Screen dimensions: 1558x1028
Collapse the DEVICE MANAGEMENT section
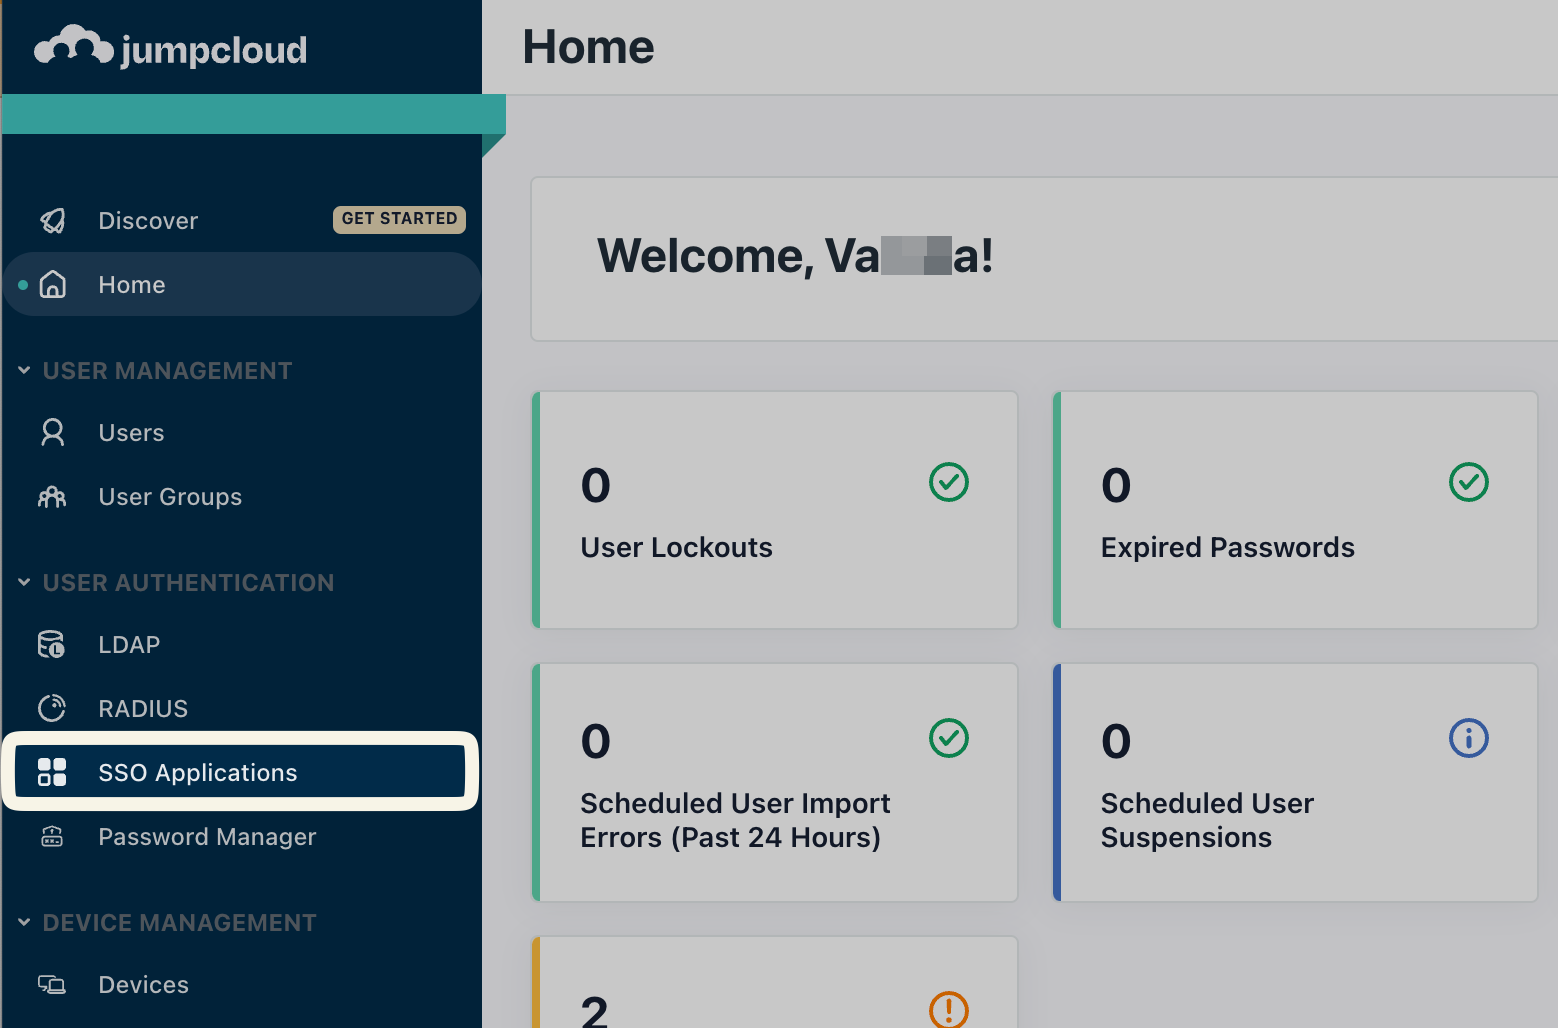(23, 922)
